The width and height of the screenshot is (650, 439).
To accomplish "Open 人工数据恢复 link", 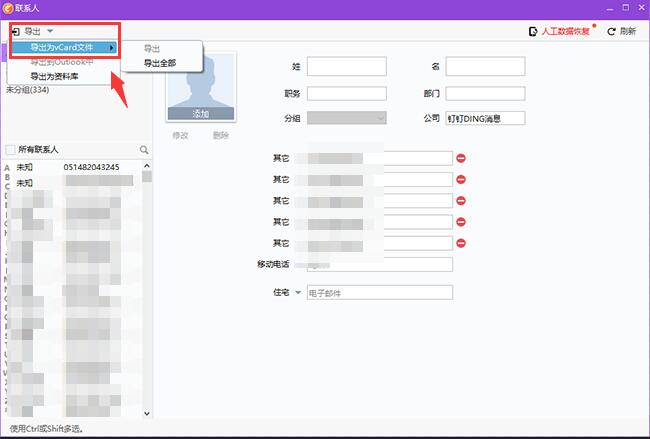I will tap(565, 32).
